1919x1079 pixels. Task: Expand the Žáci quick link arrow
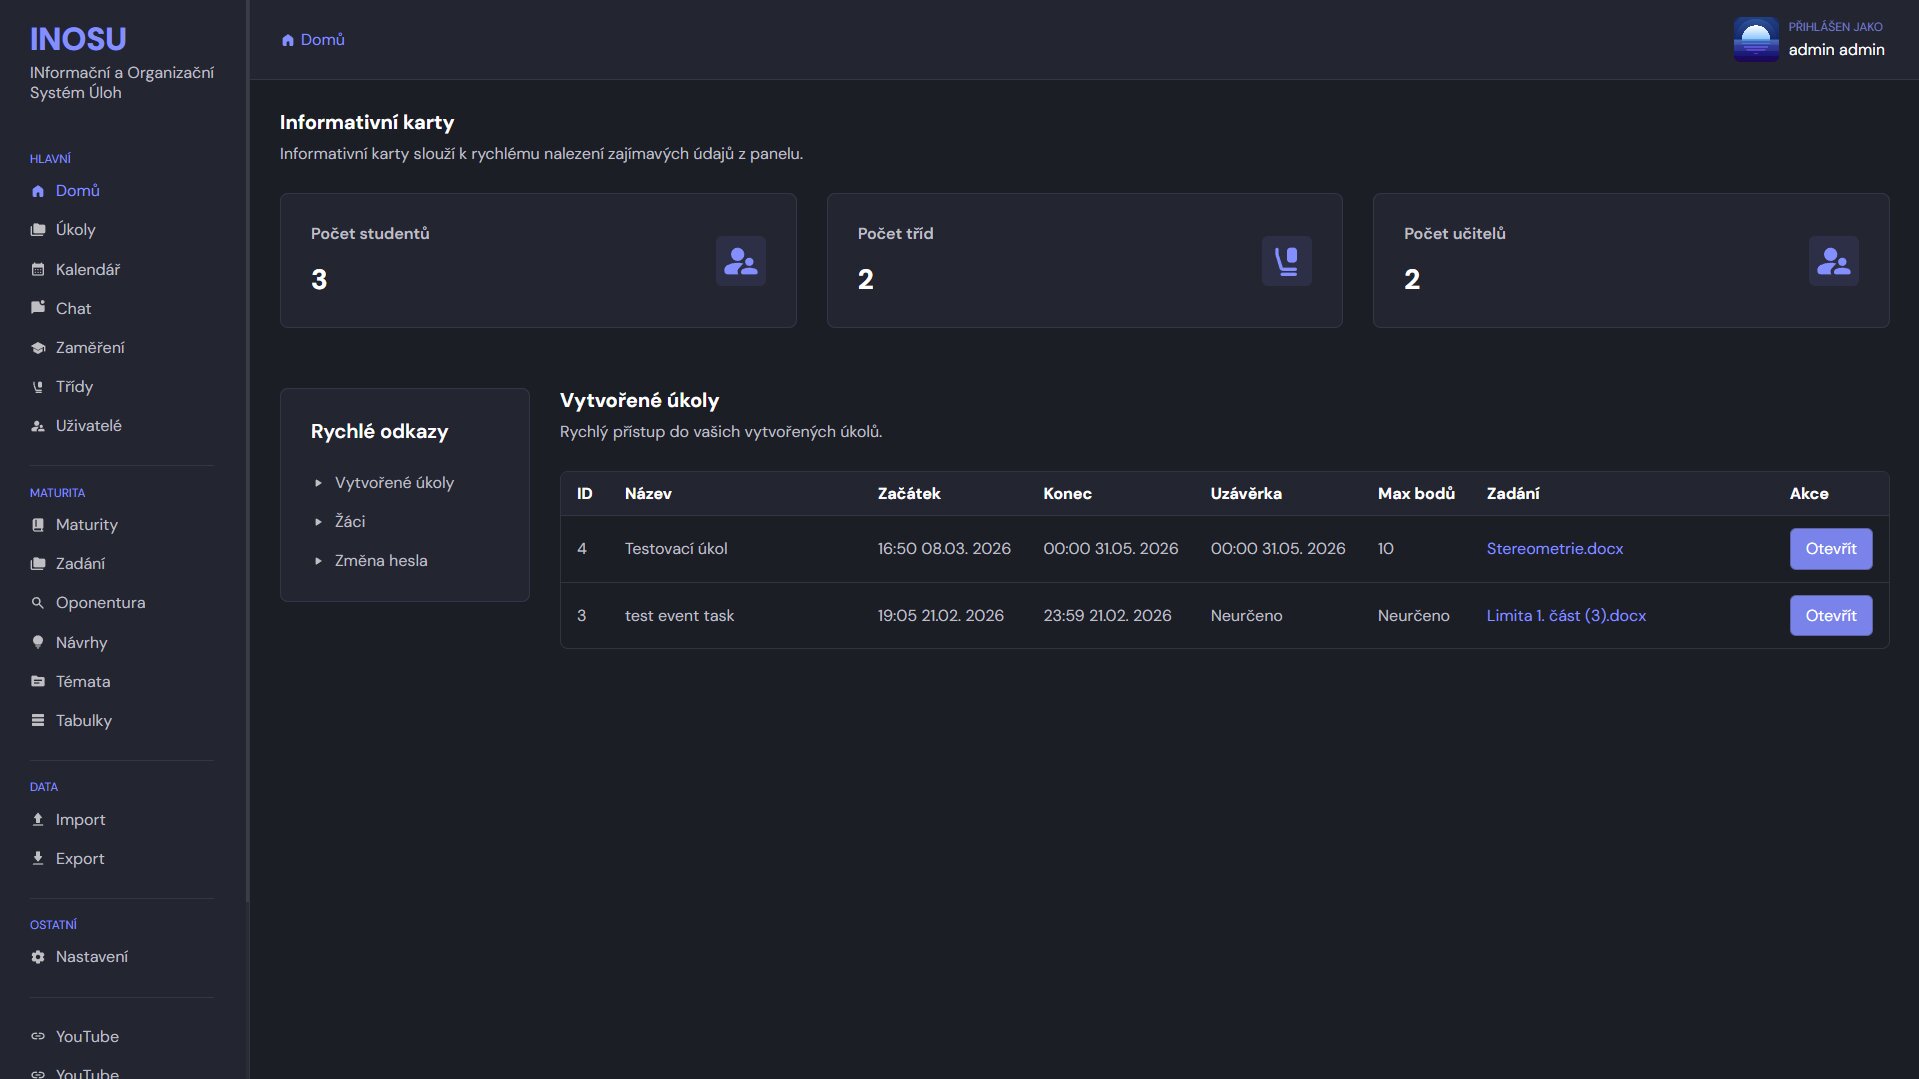tap(318, 522)
